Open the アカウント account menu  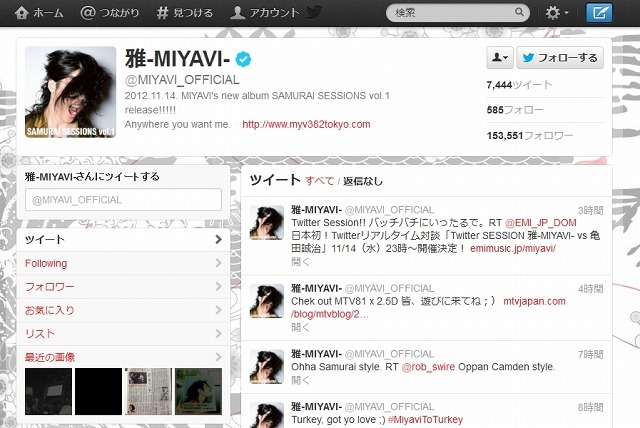click(264, 13)
